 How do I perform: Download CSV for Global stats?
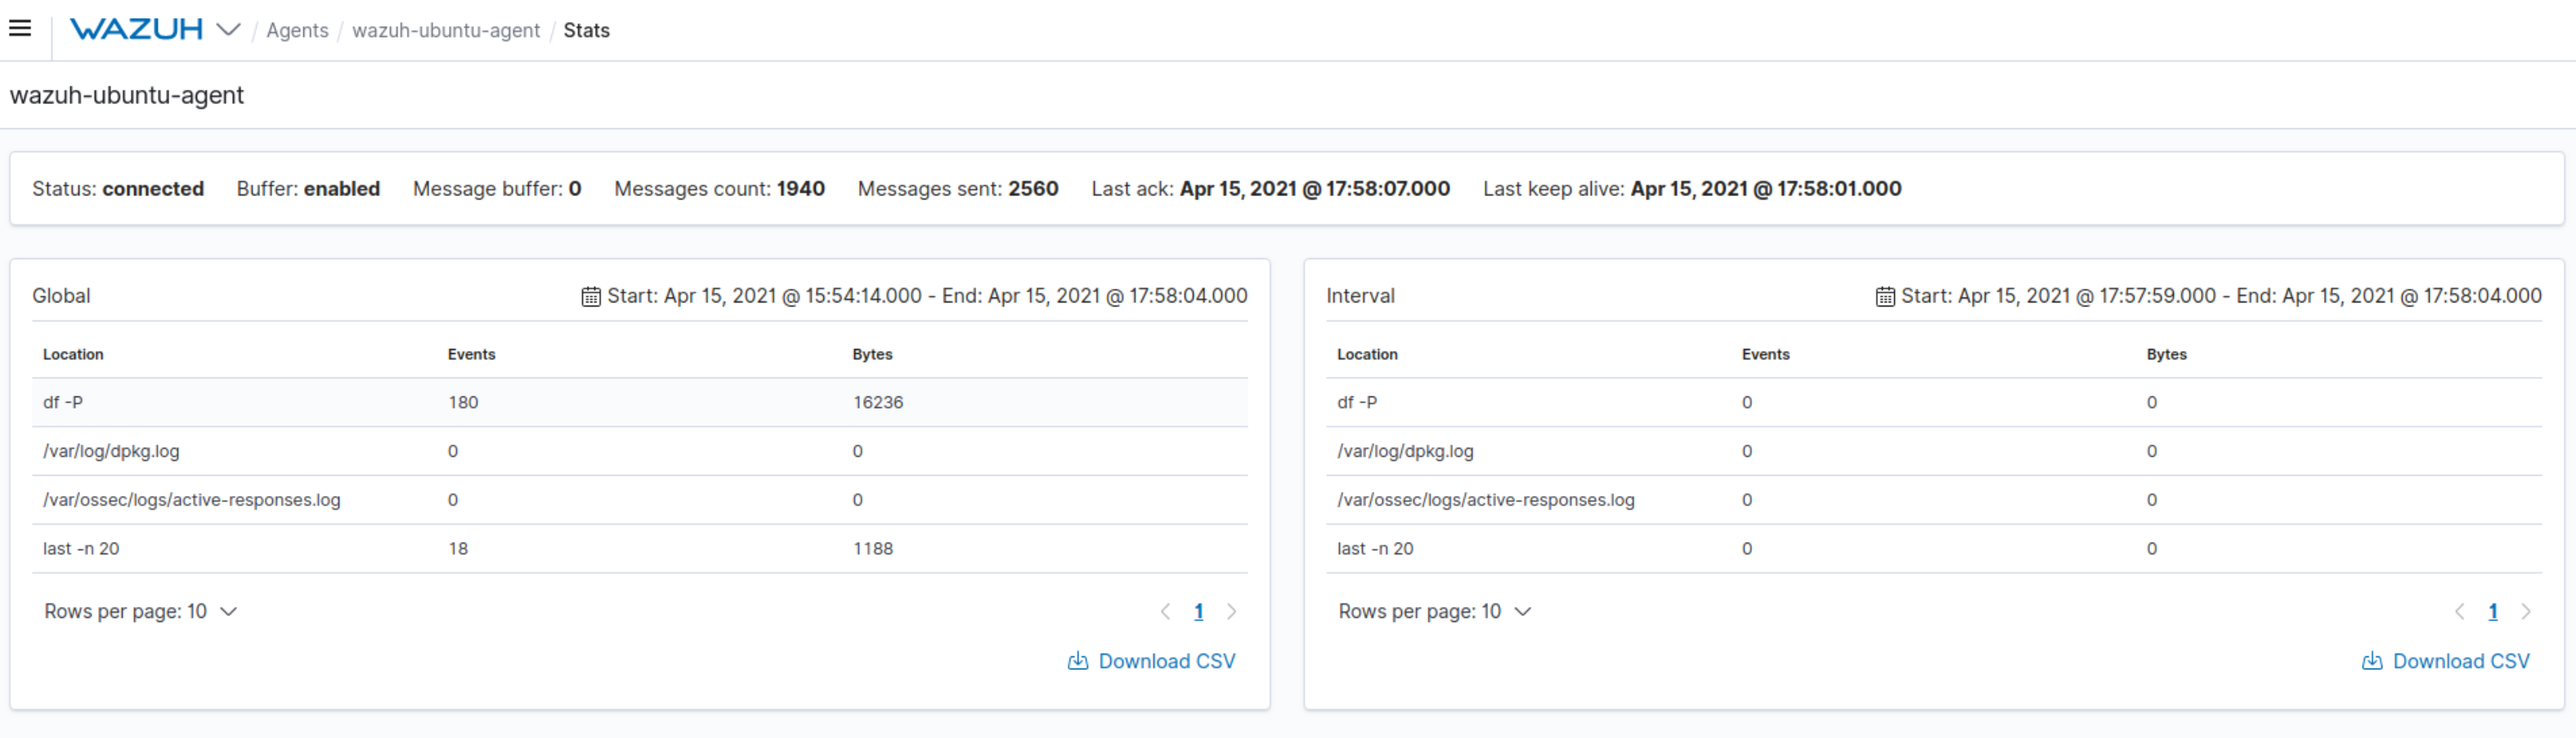[x=1152, y=661]
